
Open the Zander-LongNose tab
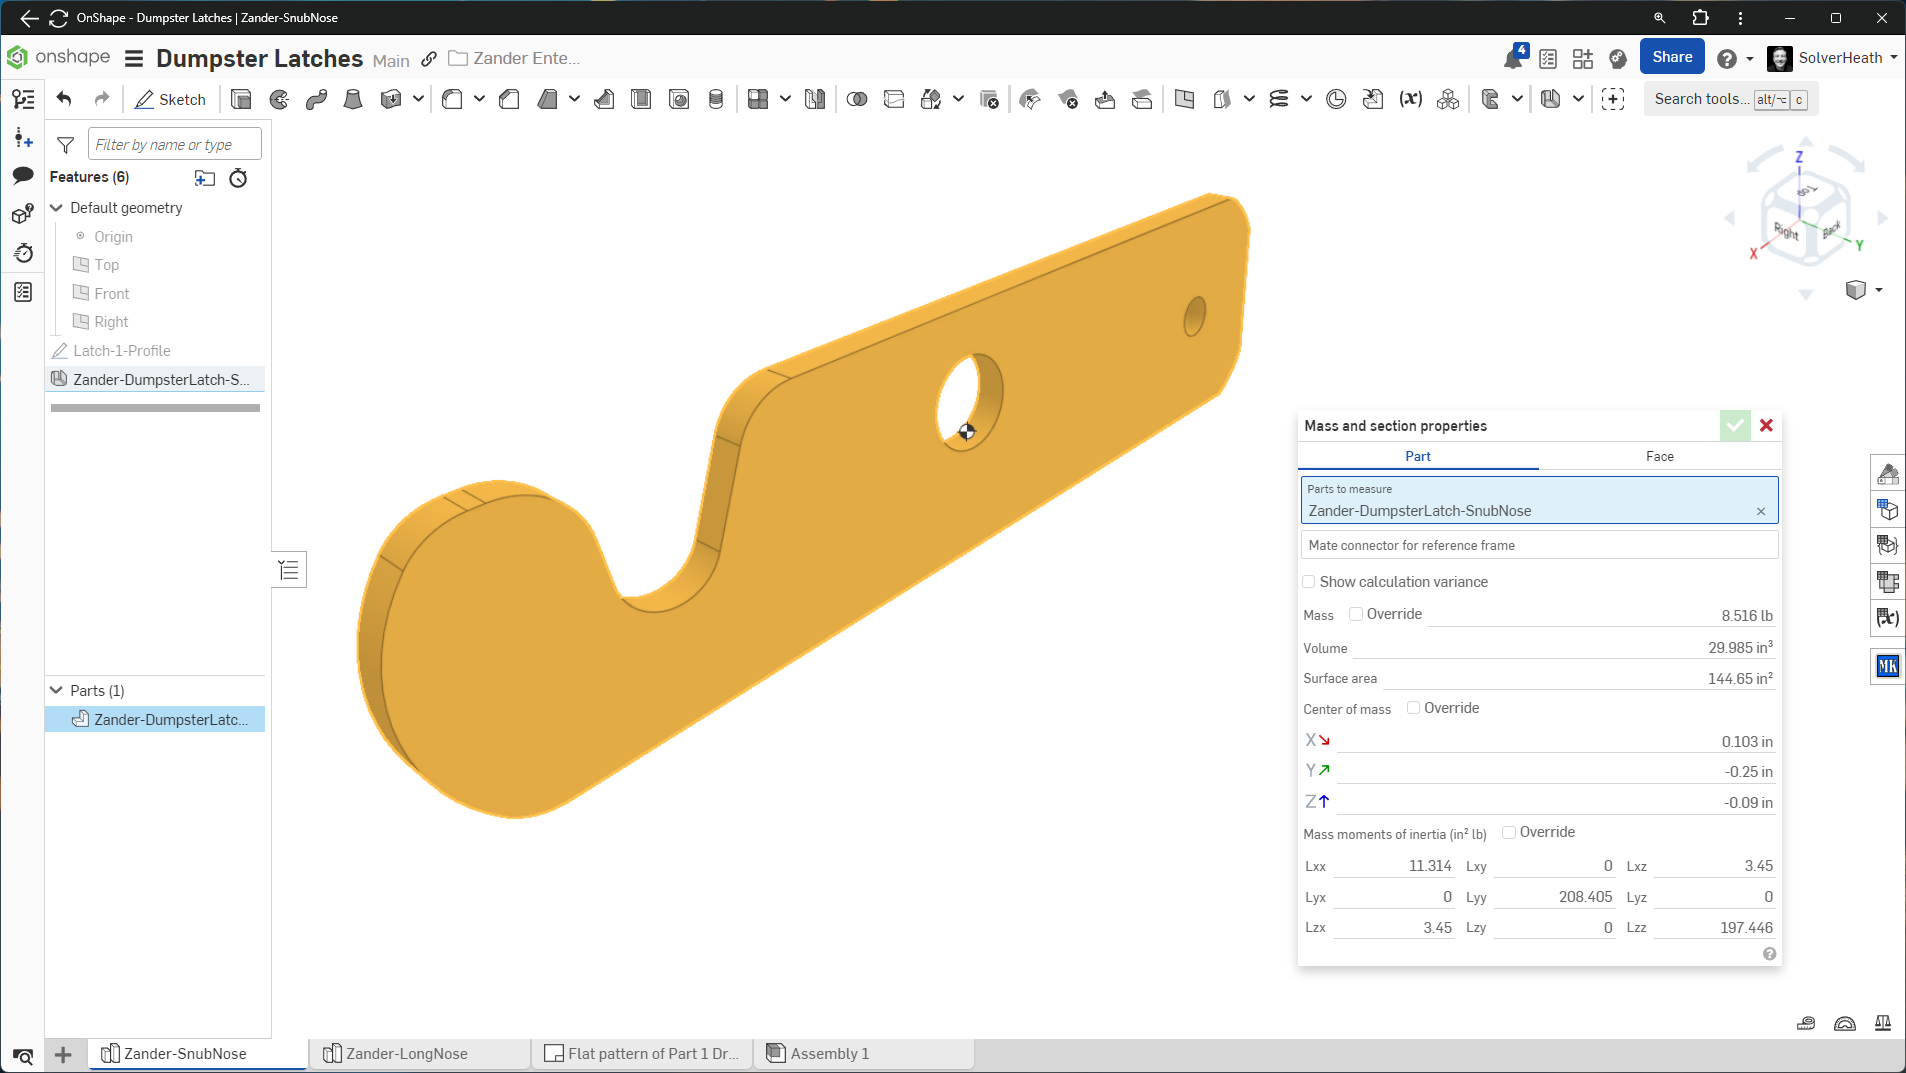419,1054
